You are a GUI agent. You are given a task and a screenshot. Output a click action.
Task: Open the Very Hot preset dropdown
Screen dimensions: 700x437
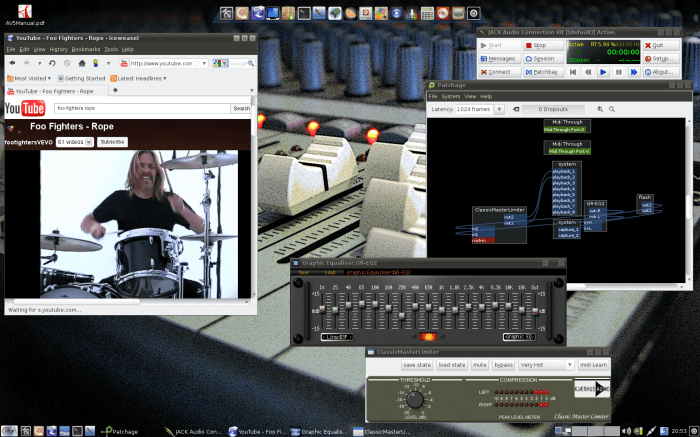tap(546, 365)
